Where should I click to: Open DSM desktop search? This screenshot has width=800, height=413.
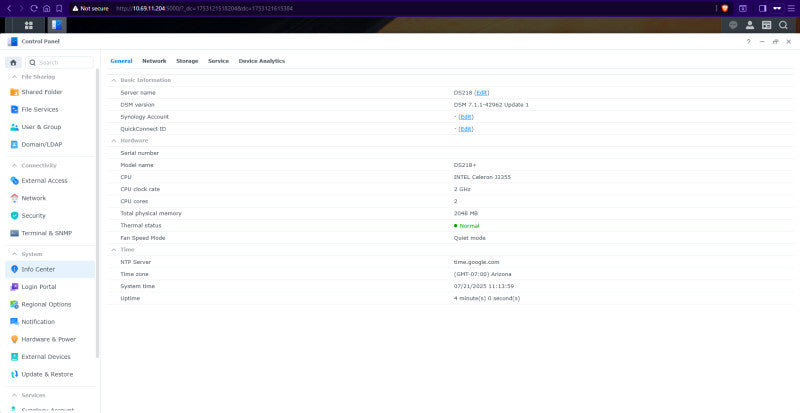point(783,25)
